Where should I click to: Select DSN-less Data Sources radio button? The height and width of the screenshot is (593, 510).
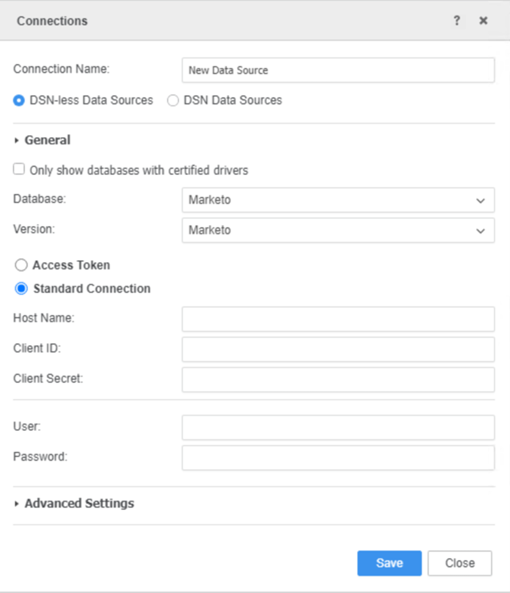(x=19, y=101)
